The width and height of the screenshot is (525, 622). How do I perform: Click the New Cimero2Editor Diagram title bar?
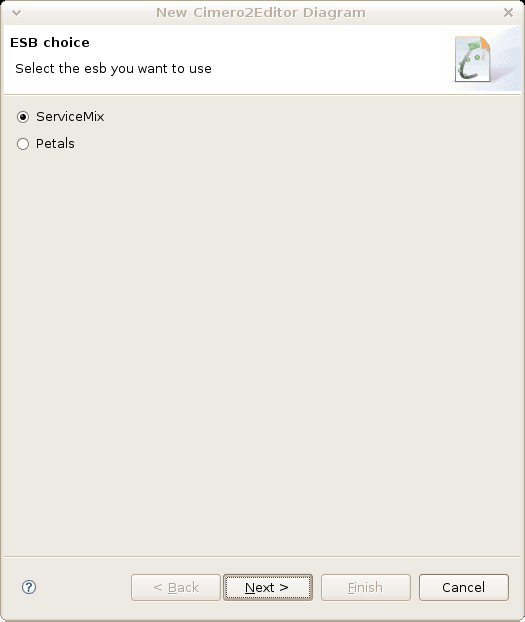click(261, 13)
